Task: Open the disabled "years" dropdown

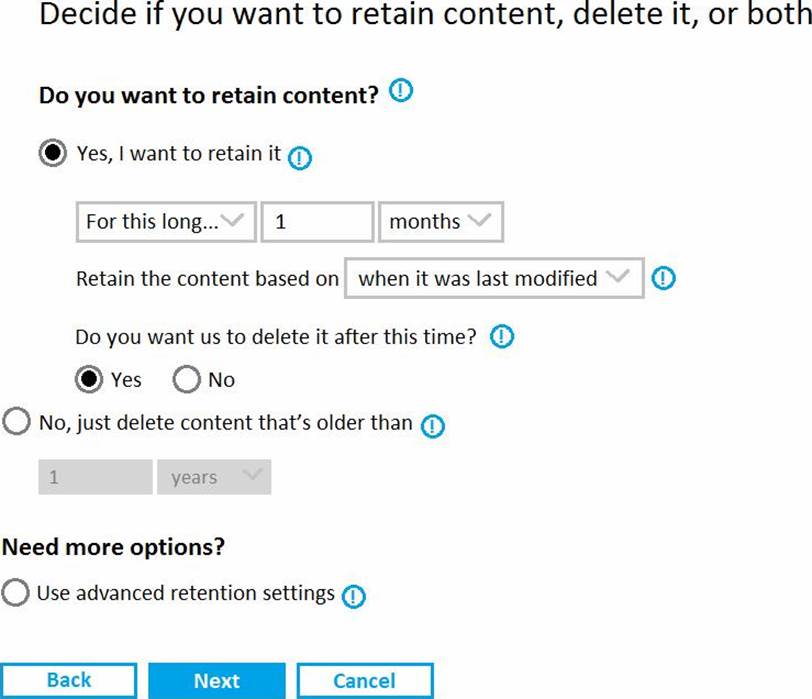Action: tap(213, 477)
